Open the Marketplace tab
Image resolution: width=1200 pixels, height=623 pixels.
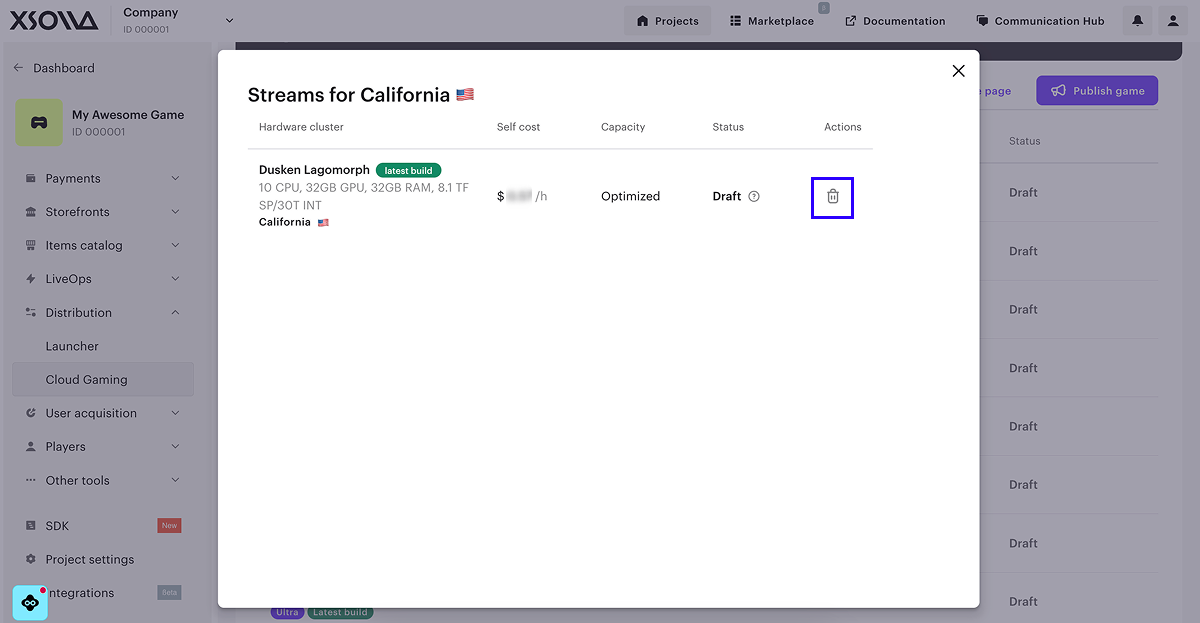[x=771, y=21]
